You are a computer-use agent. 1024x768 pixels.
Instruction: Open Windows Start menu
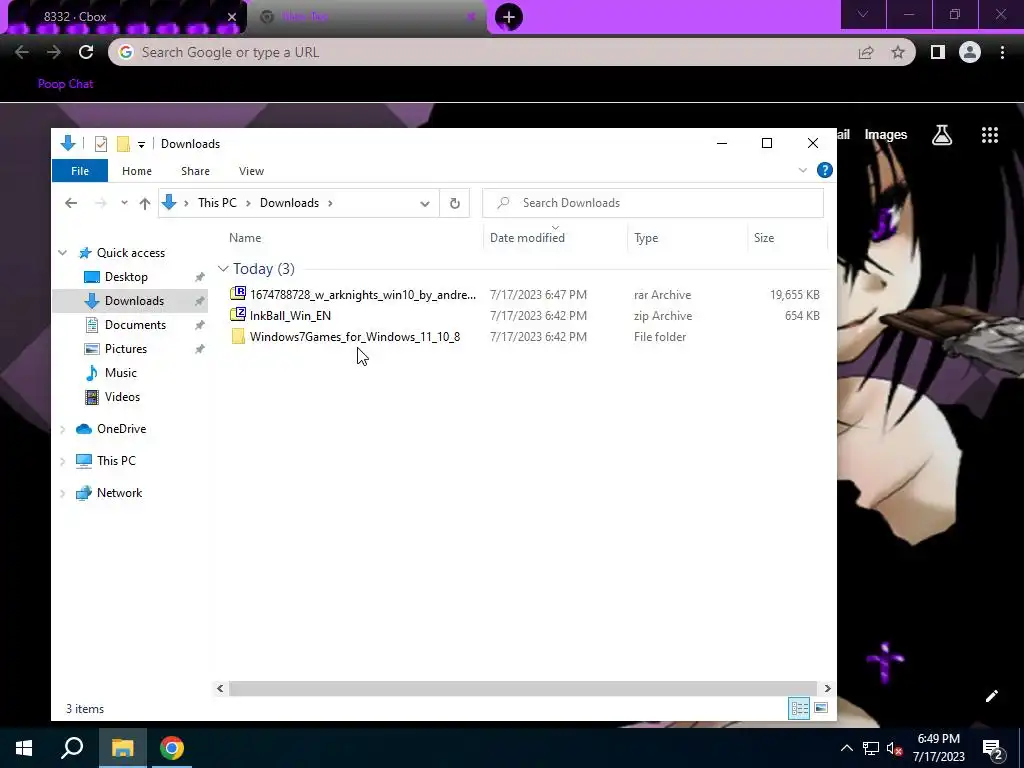(24, 748)
